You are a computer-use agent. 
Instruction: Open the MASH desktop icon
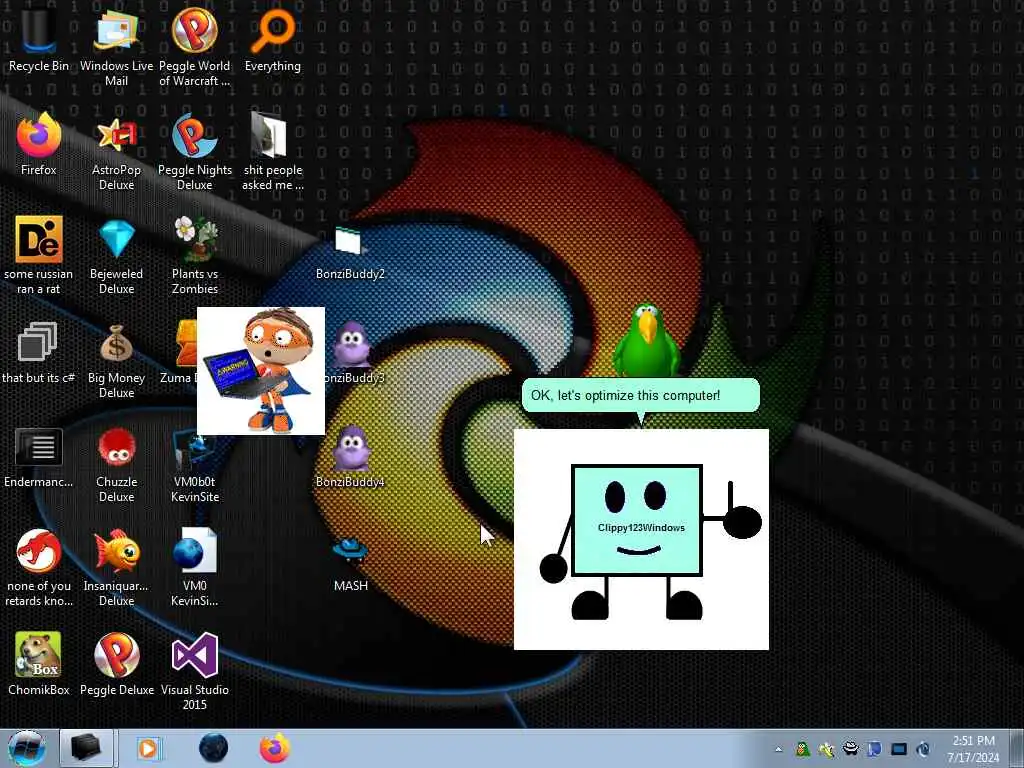tap(351, 564)
